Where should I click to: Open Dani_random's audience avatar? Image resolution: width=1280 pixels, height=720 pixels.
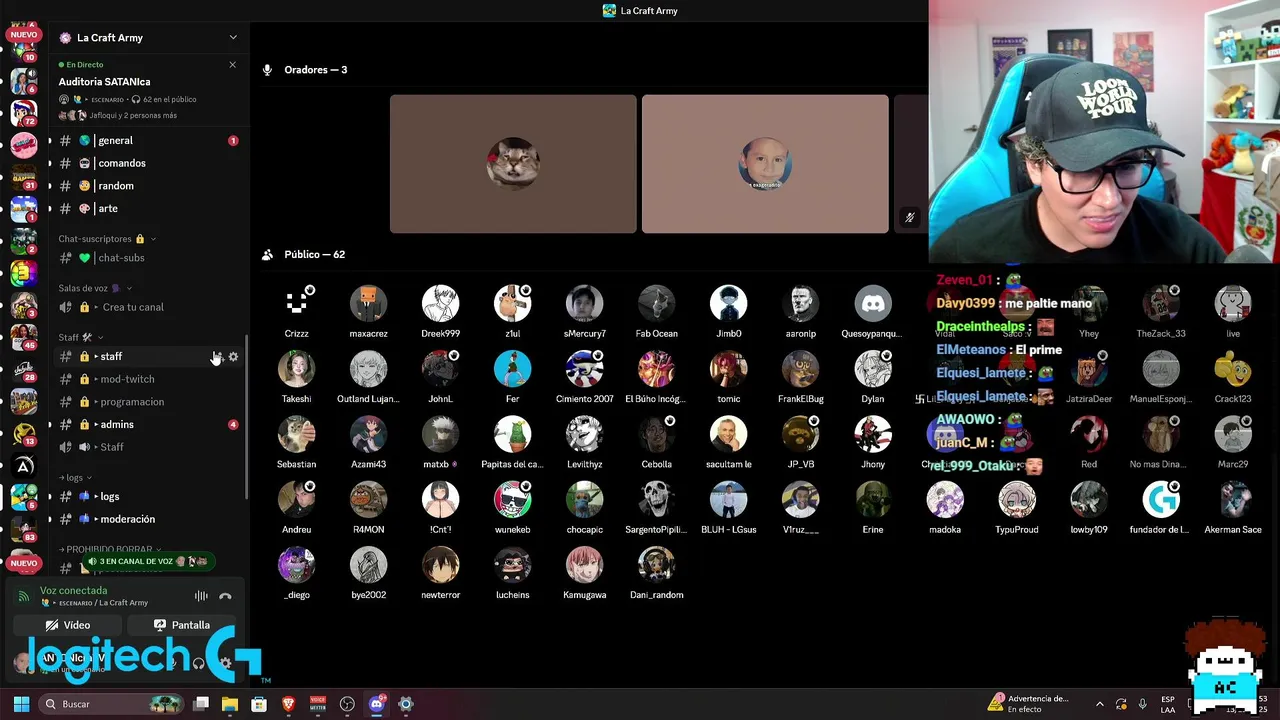[656, 565]
